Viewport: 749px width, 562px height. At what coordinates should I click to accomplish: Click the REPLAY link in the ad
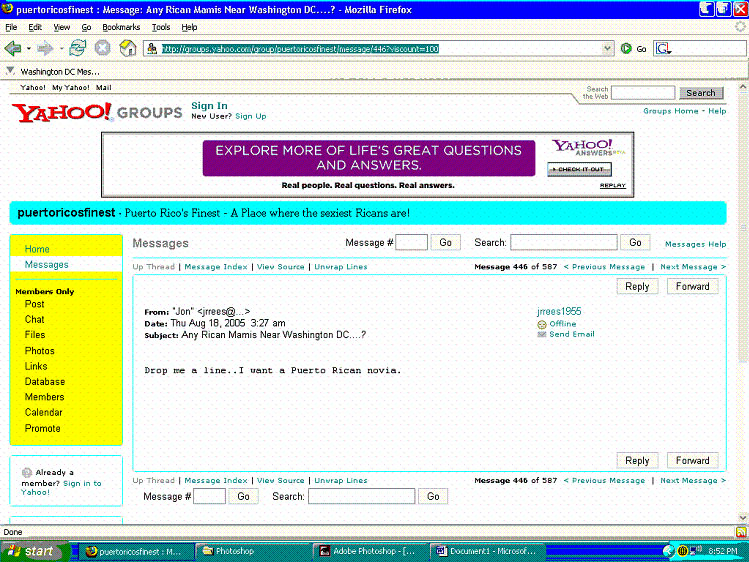pyautogui.click(x=612, y=185)
